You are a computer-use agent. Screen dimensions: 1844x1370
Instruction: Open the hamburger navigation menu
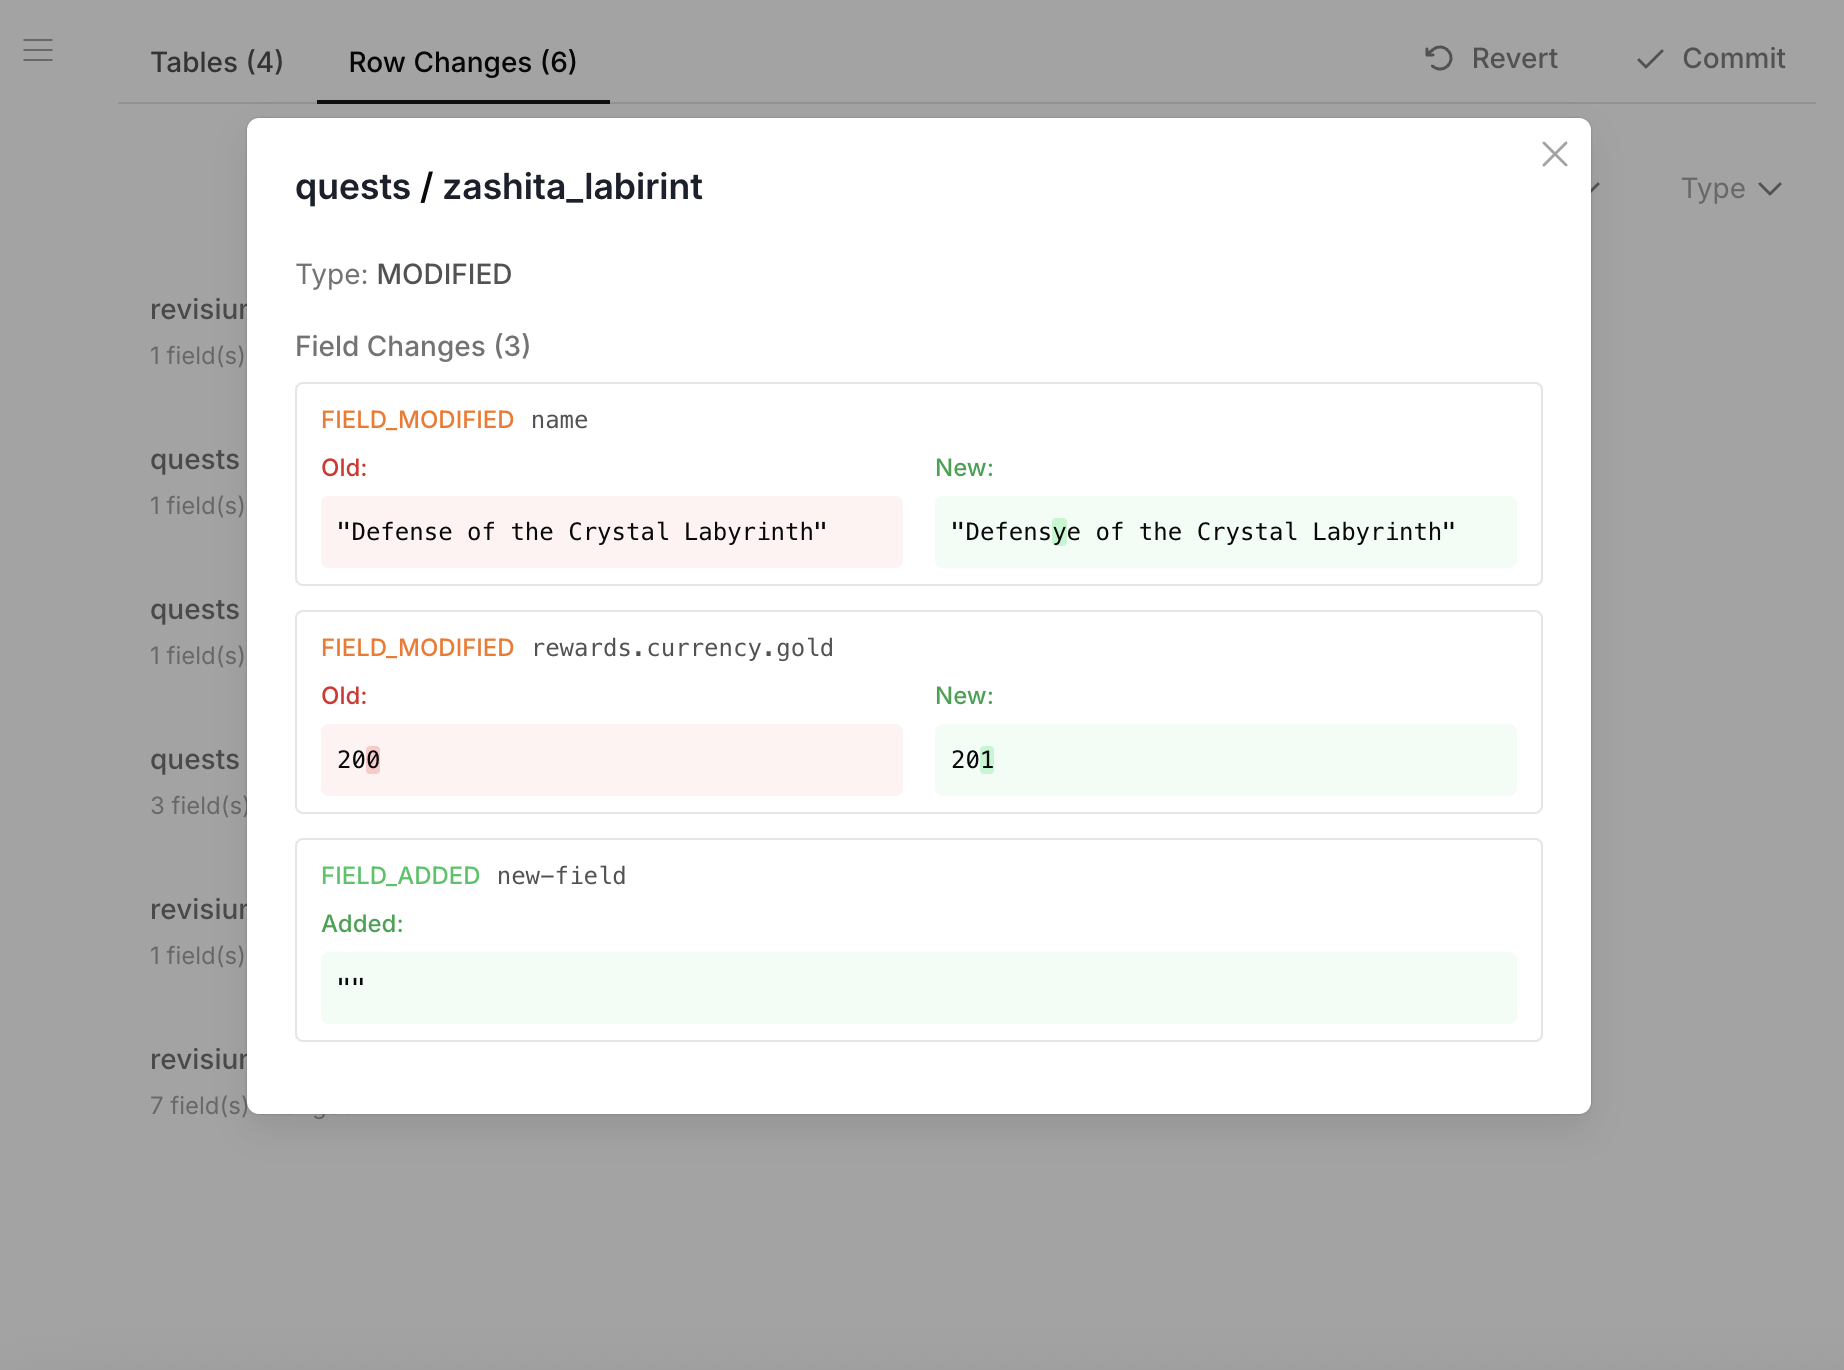38,50
